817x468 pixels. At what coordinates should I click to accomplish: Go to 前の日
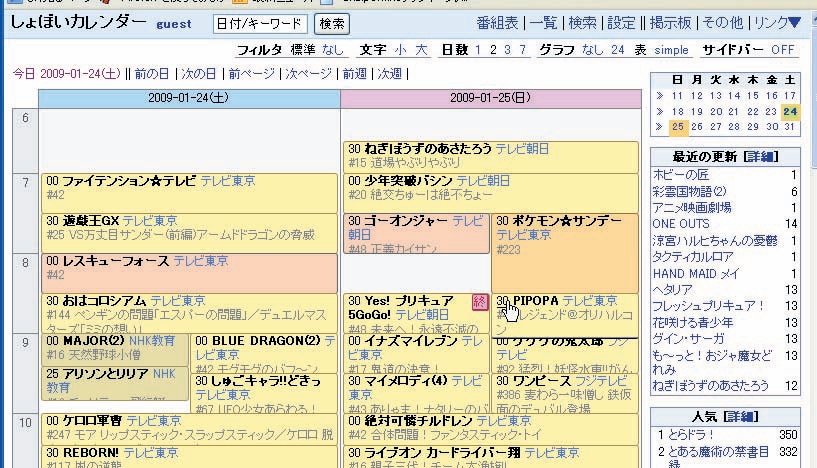152,73
